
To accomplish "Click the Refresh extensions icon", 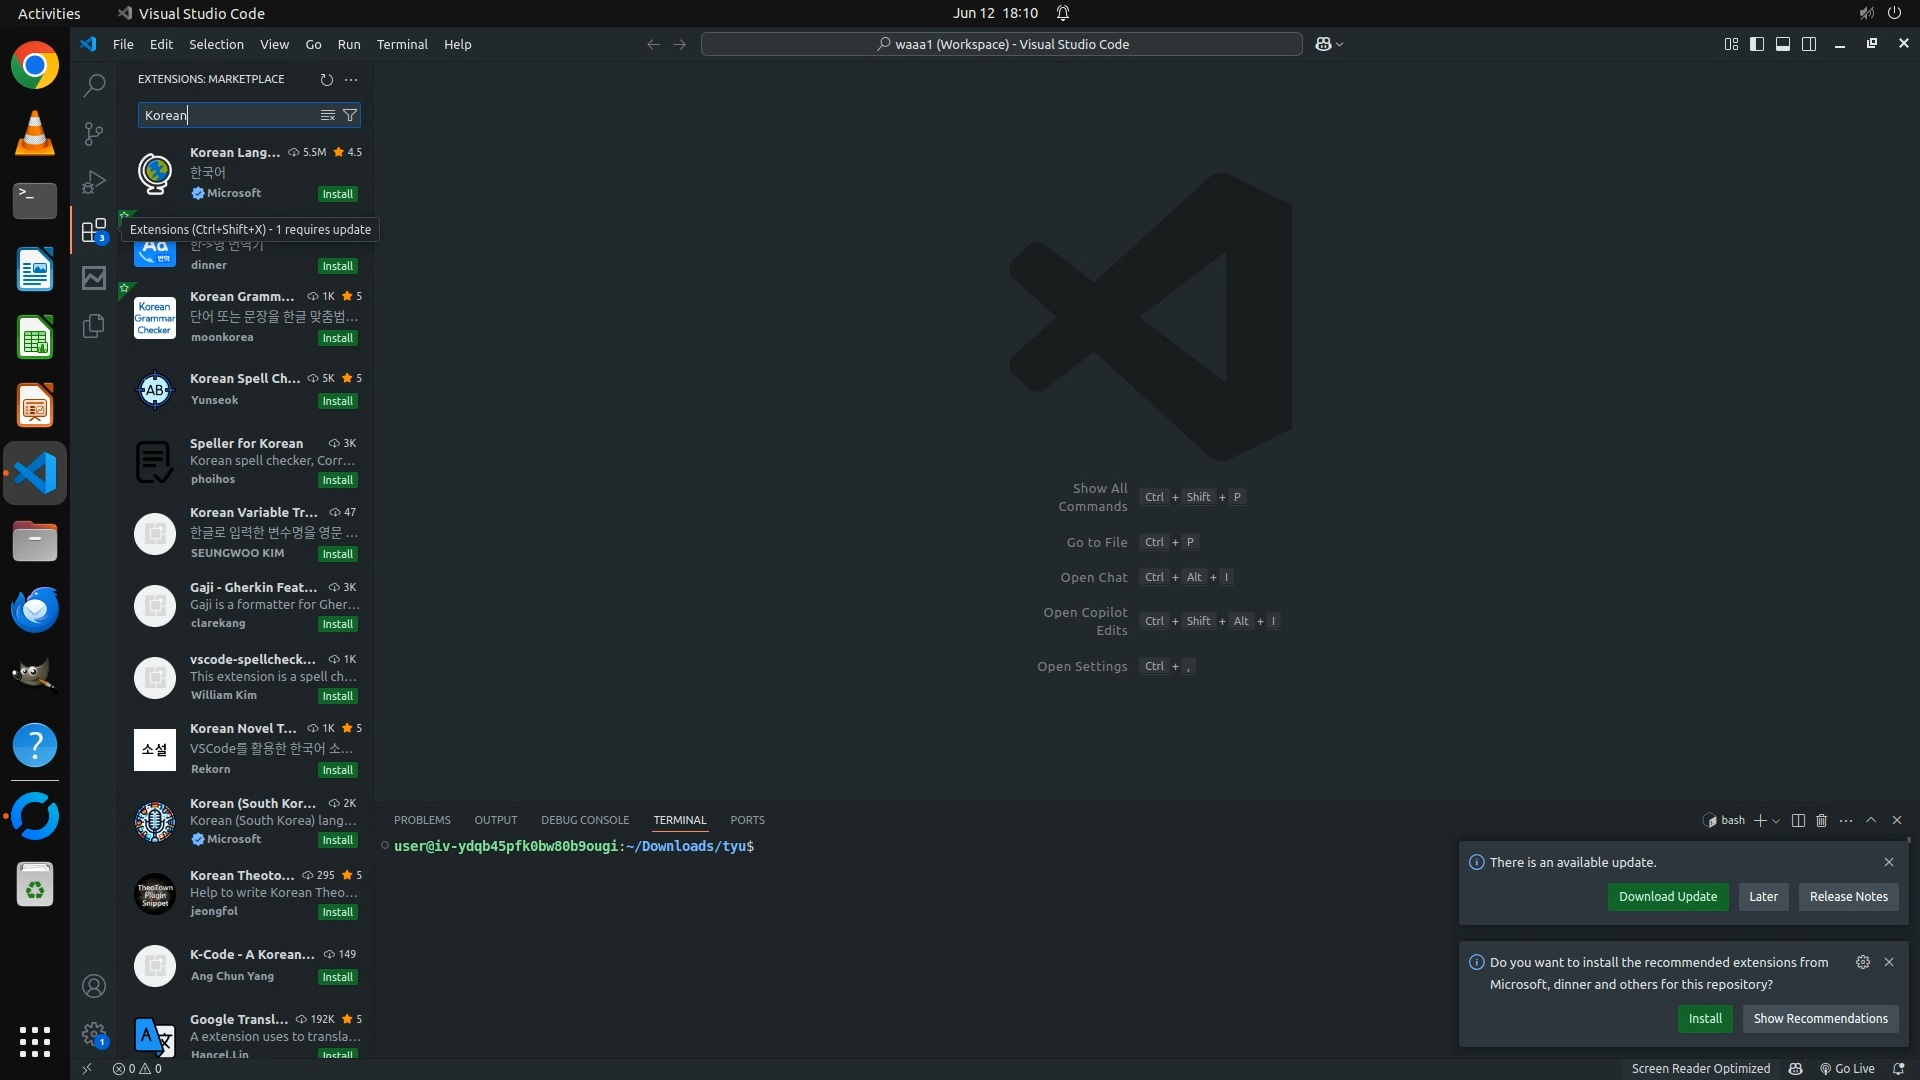I will pos(326,80).
